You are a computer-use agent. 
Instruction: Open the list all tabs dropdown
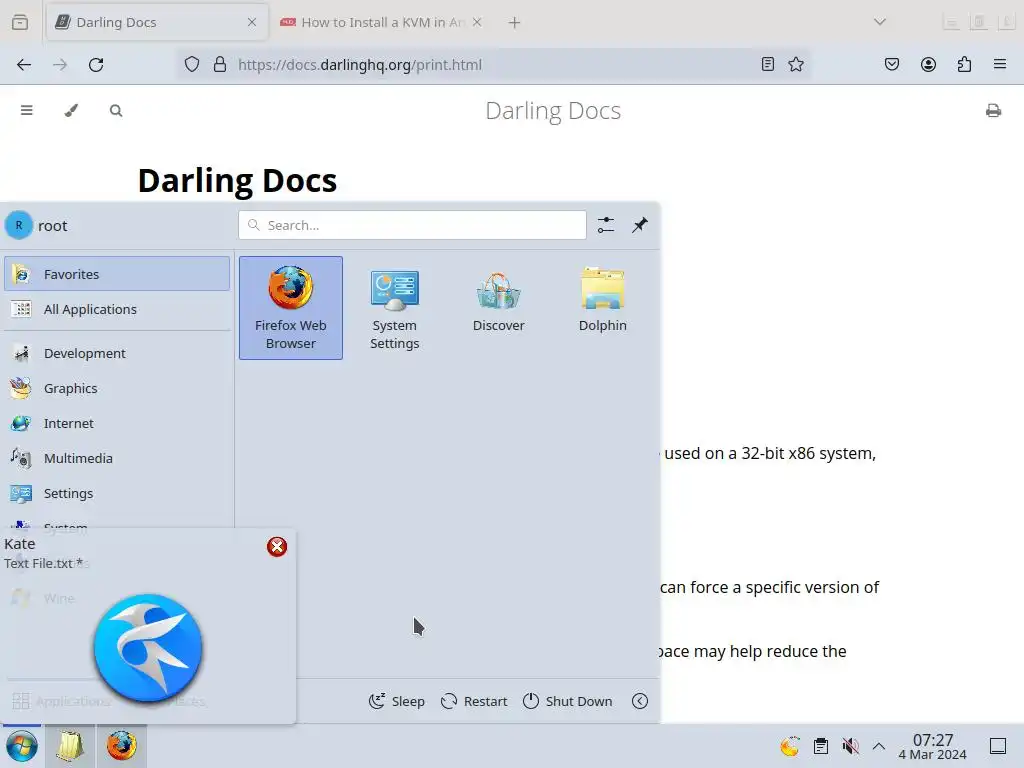coord(880,22)
